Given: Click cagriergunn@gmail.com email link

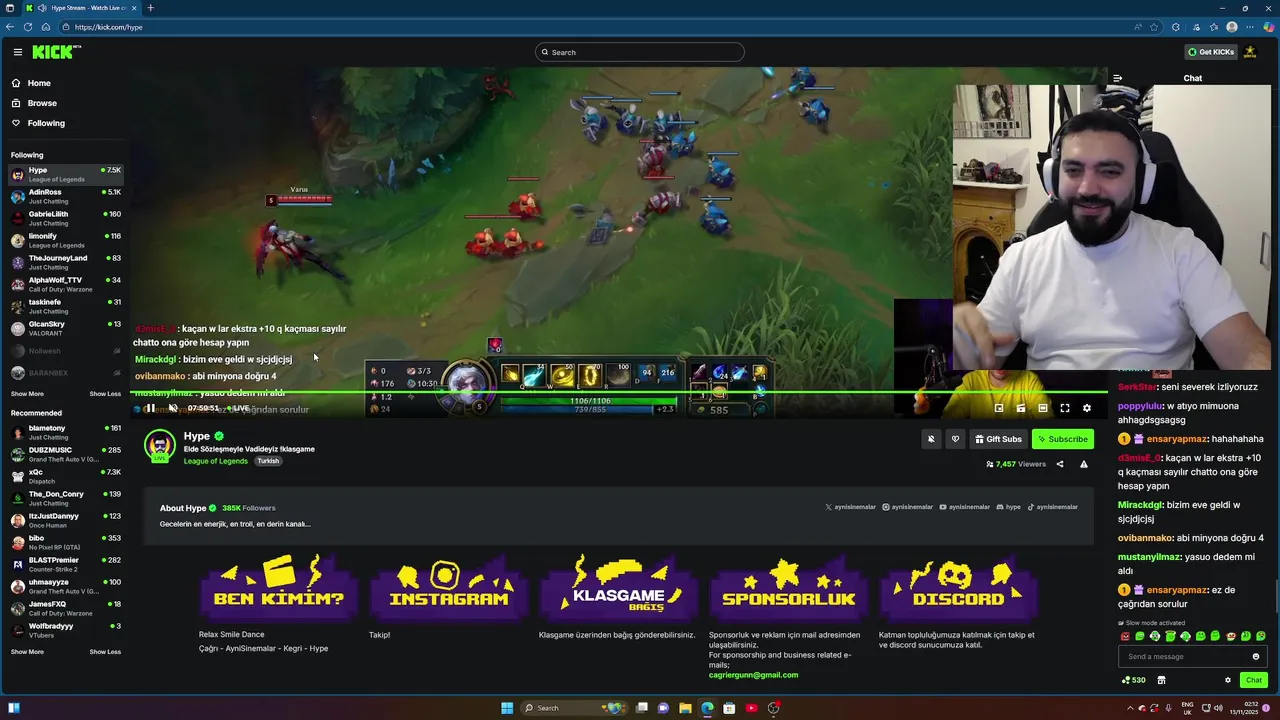Looking at the screenshot, I should click(753, 675).
